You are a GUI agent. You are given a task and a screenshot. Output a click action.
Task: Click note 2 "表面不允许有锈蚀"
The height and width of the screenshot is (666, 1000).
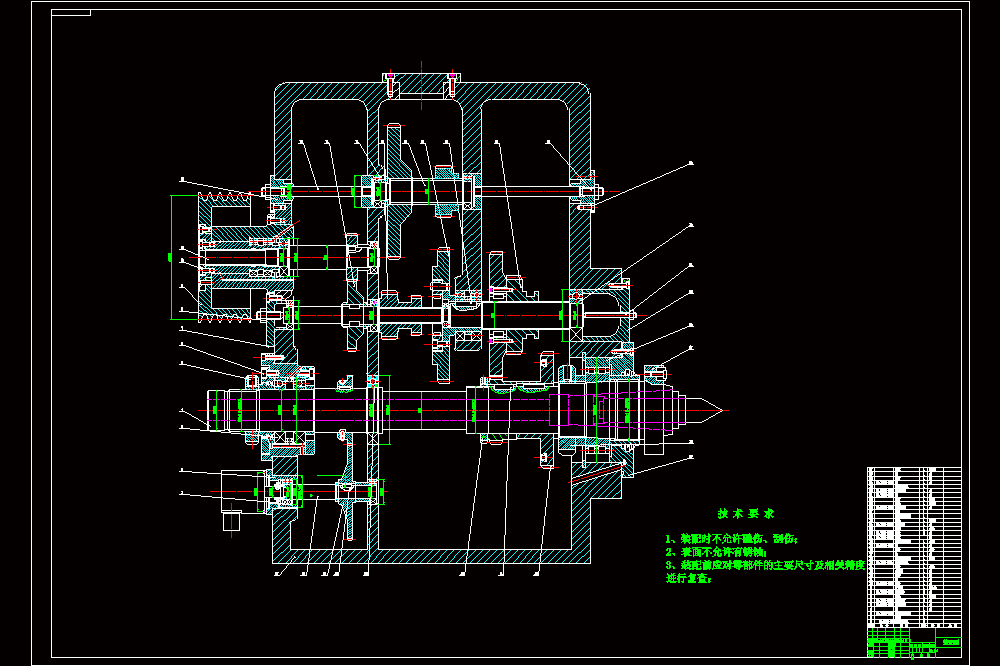[x=717, y=552]
